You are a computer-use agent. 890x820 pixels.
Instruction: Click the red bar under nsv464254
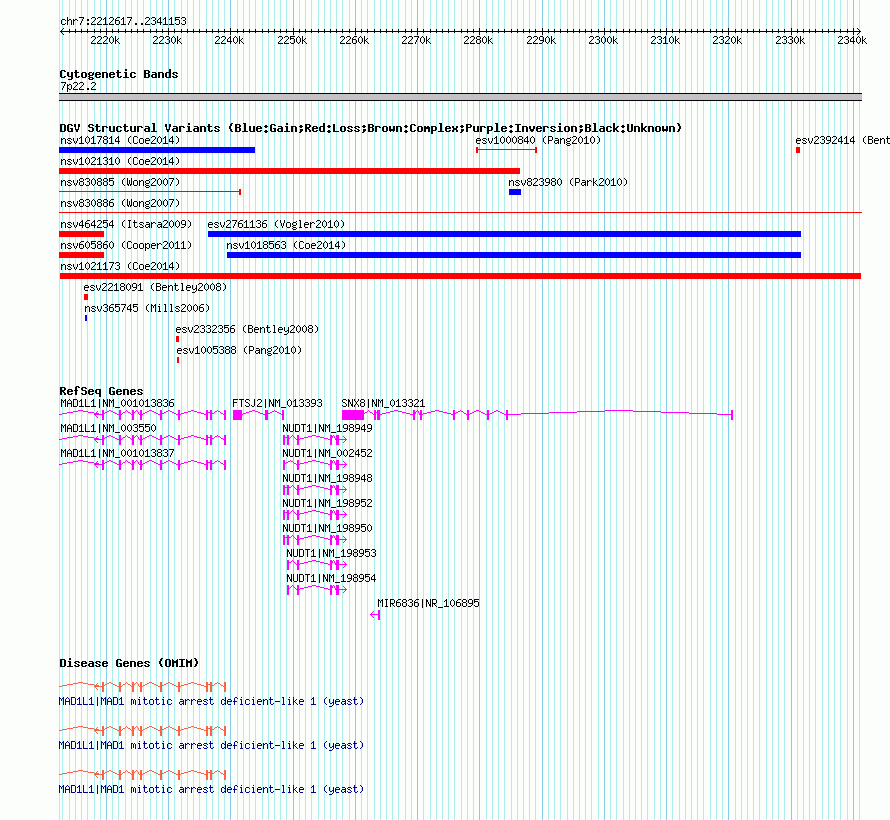[82, 234]
